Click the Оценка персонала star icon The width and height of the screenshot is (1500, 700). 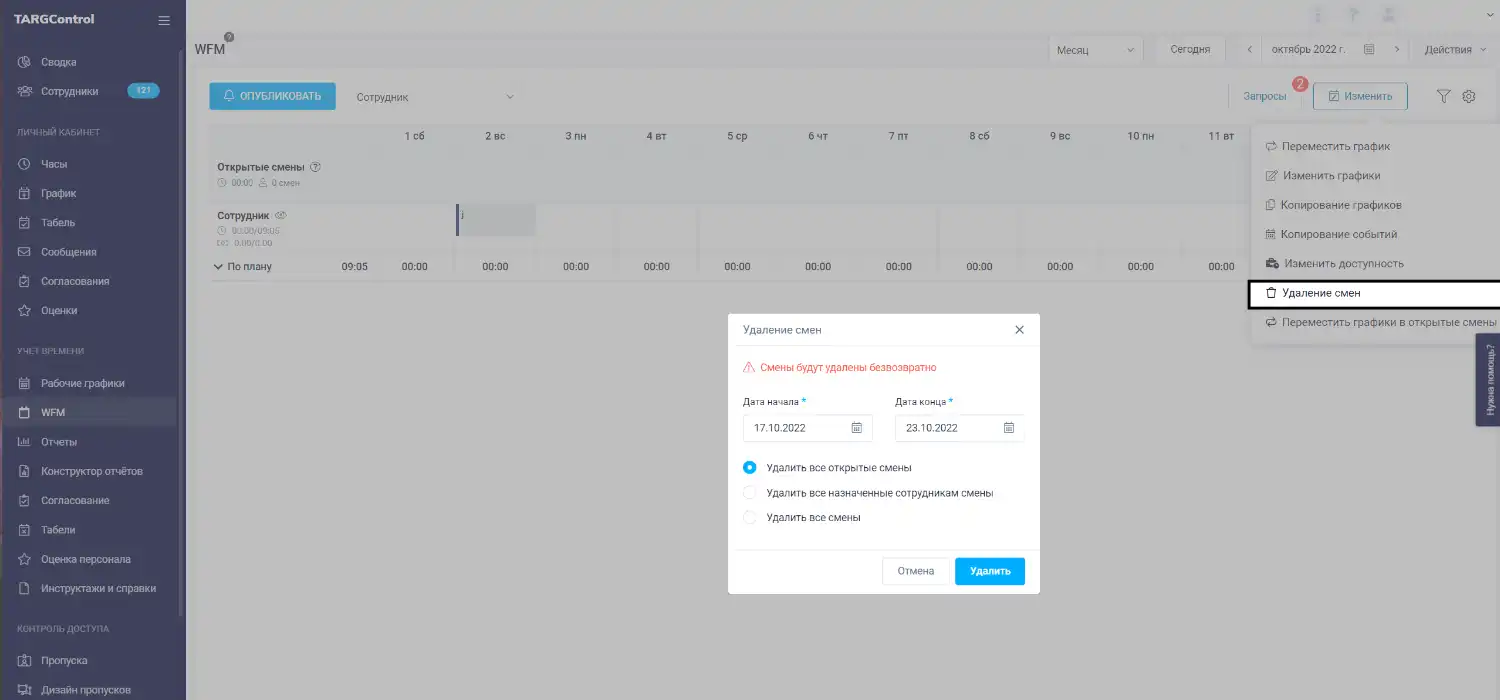click(24, 559)
